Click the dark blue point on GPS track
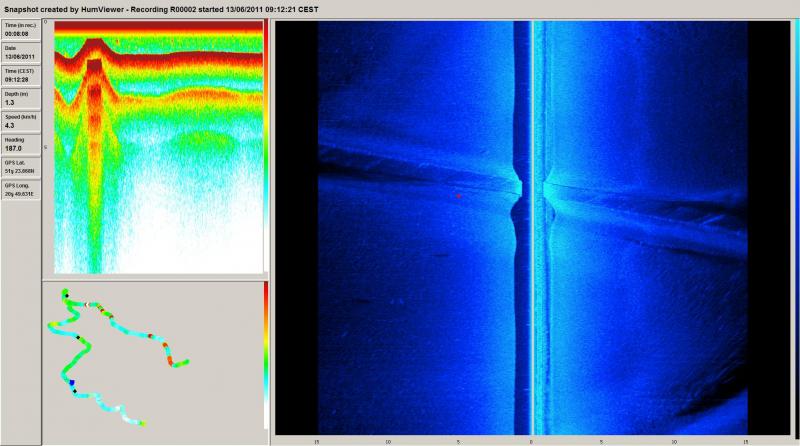 [x=72, y=383]
